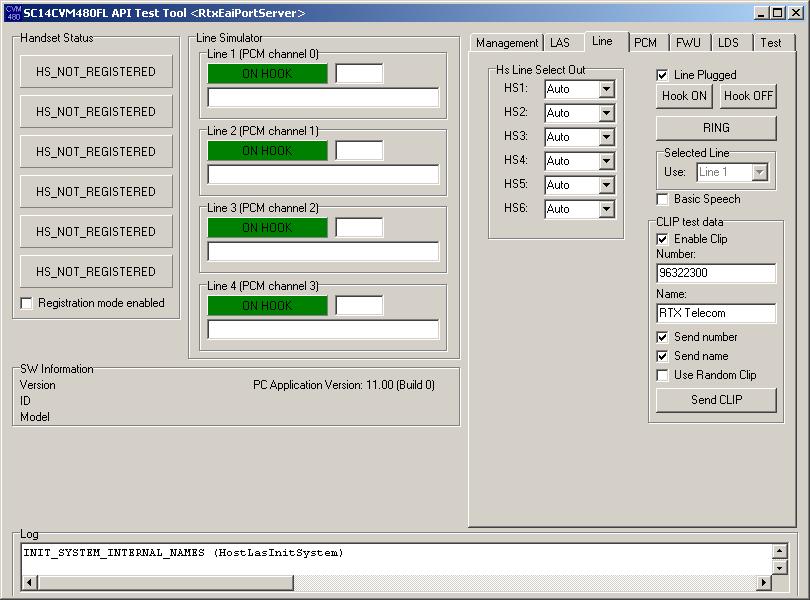This screenshot has height=600, width=810.
Task: Uncheck the Line Plugged checkbox
Action: click(x=662, y=75)
